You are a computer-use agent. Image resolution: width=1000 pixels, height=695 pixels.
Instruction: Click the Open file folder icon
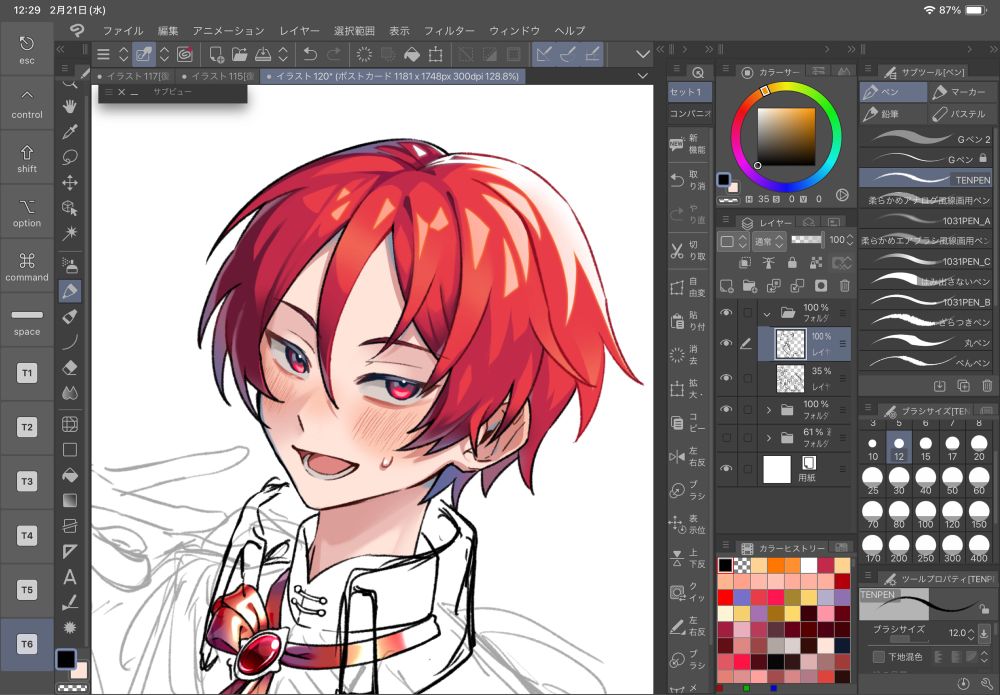(x=240, y=55)
